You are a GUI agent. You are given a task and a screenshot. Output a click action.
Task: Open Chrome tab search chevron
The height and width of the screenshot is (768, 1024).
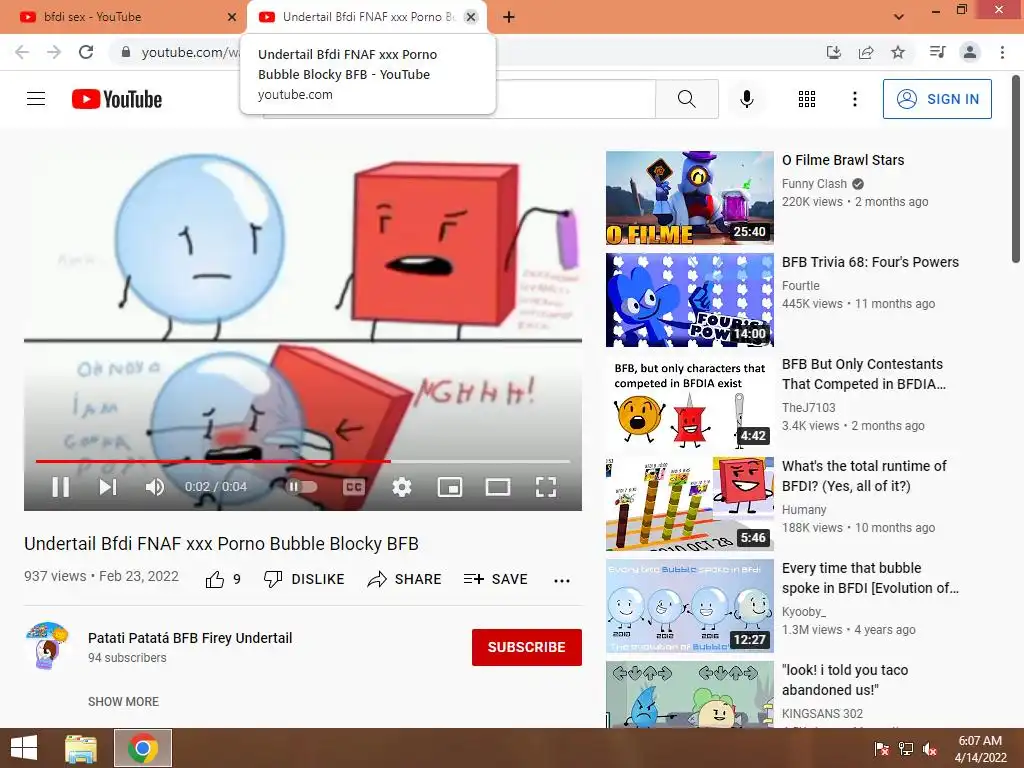click(x=899, y=17)
